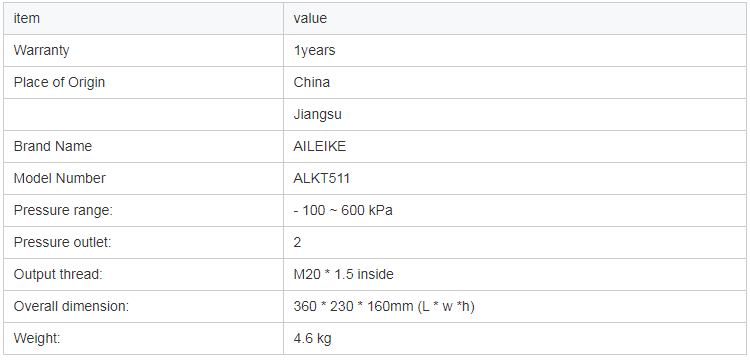
Task: Click the 'ALKT511' model value
Action: 321,178
